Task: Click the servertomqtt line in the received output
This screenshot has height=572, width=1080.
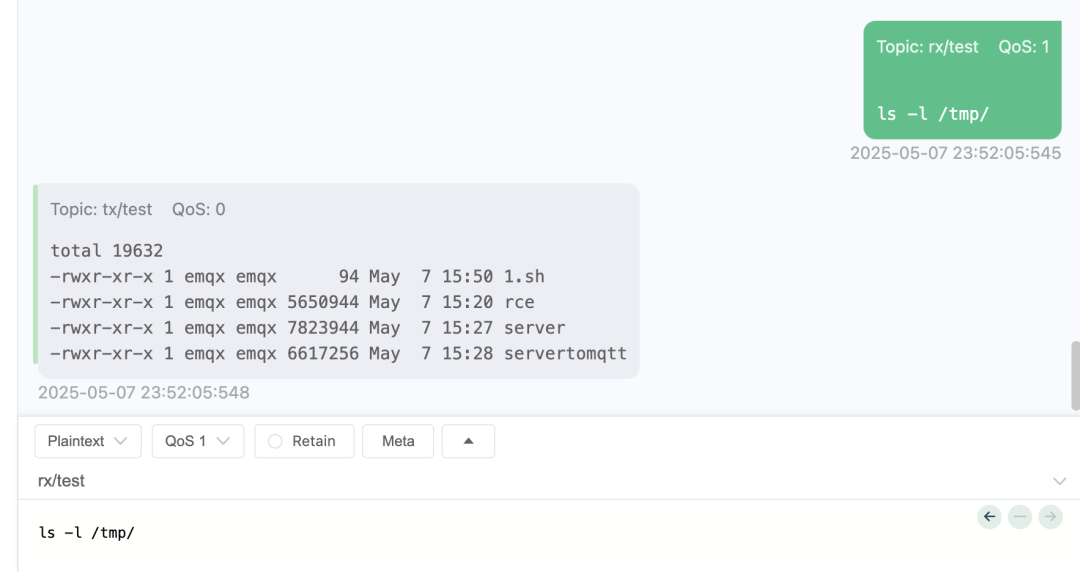Action: (x=338, y=354)
